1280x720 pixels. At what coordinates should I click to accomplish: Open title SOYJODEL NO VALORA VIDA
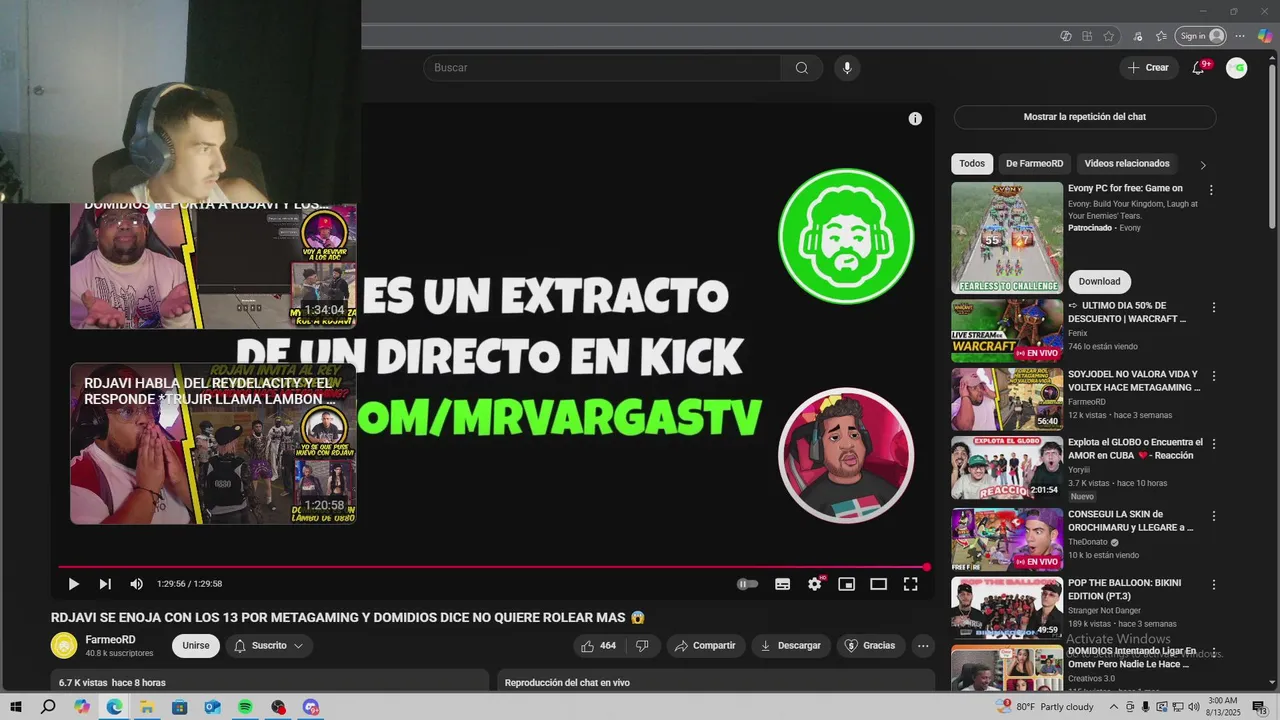tap(1134, 381)
